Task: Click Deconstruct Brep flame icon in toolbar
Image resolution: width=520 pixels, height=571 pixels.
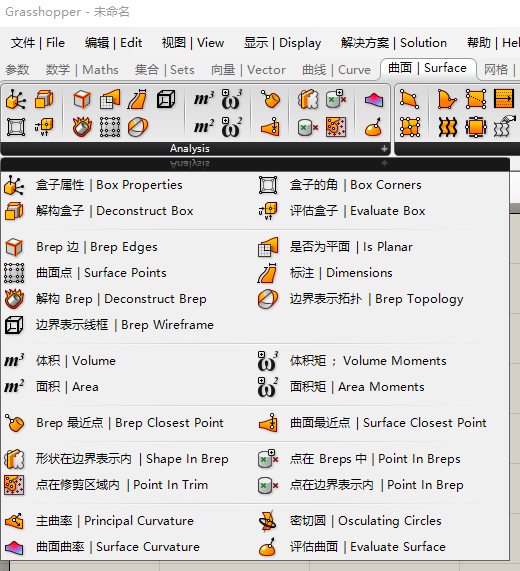Action: [x=82, y=127]
